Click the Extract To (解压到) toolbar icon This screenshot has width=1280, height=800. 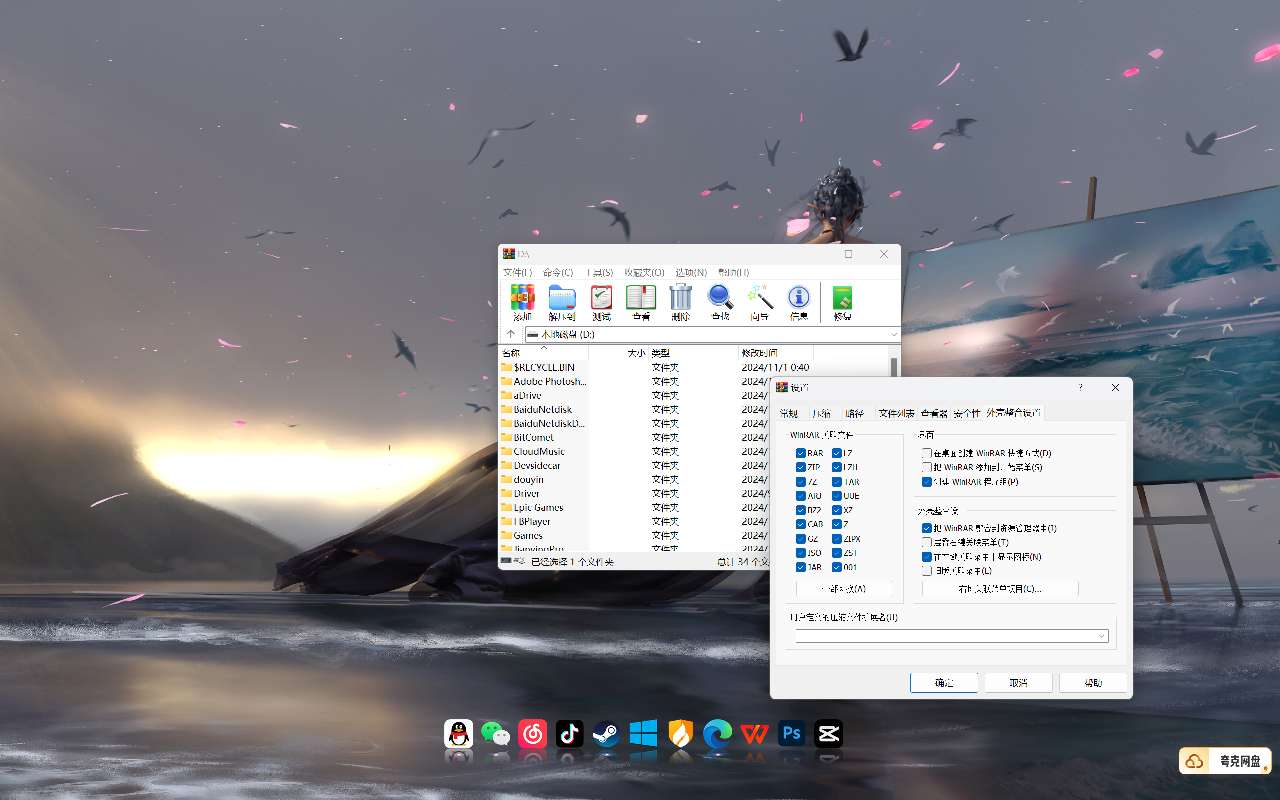562,302
